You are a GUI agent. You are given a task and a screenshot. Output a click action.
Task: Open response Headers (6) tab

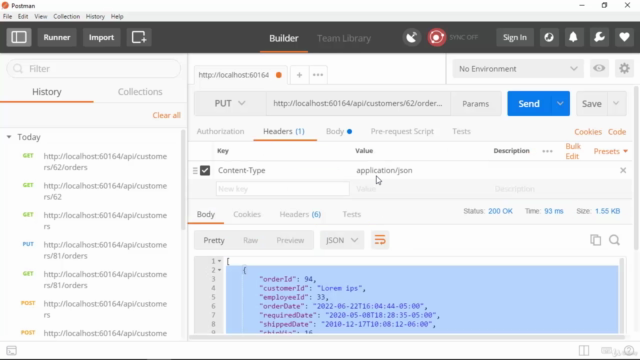point(300,214)
